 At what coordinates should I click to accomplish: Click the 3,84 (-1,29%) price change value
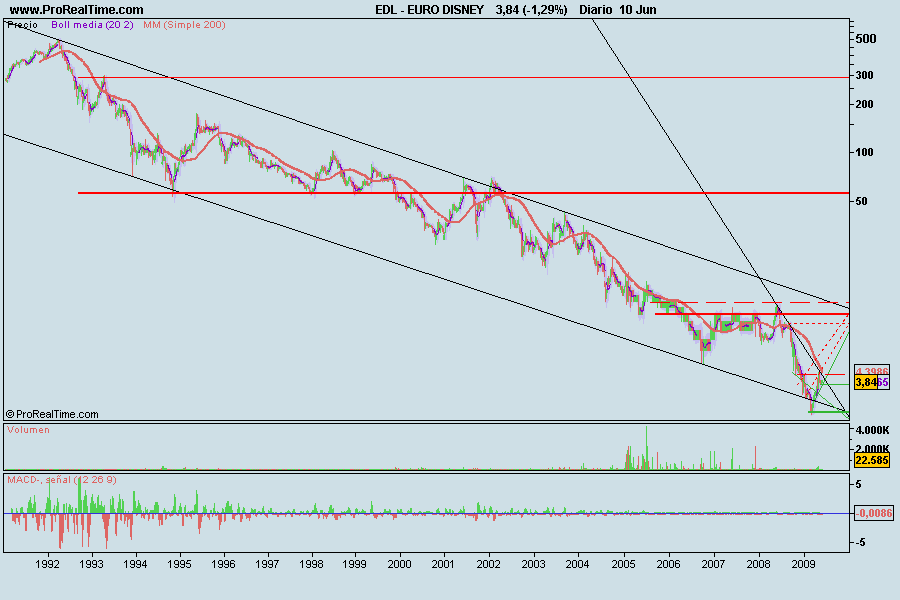tap(532, 10)
